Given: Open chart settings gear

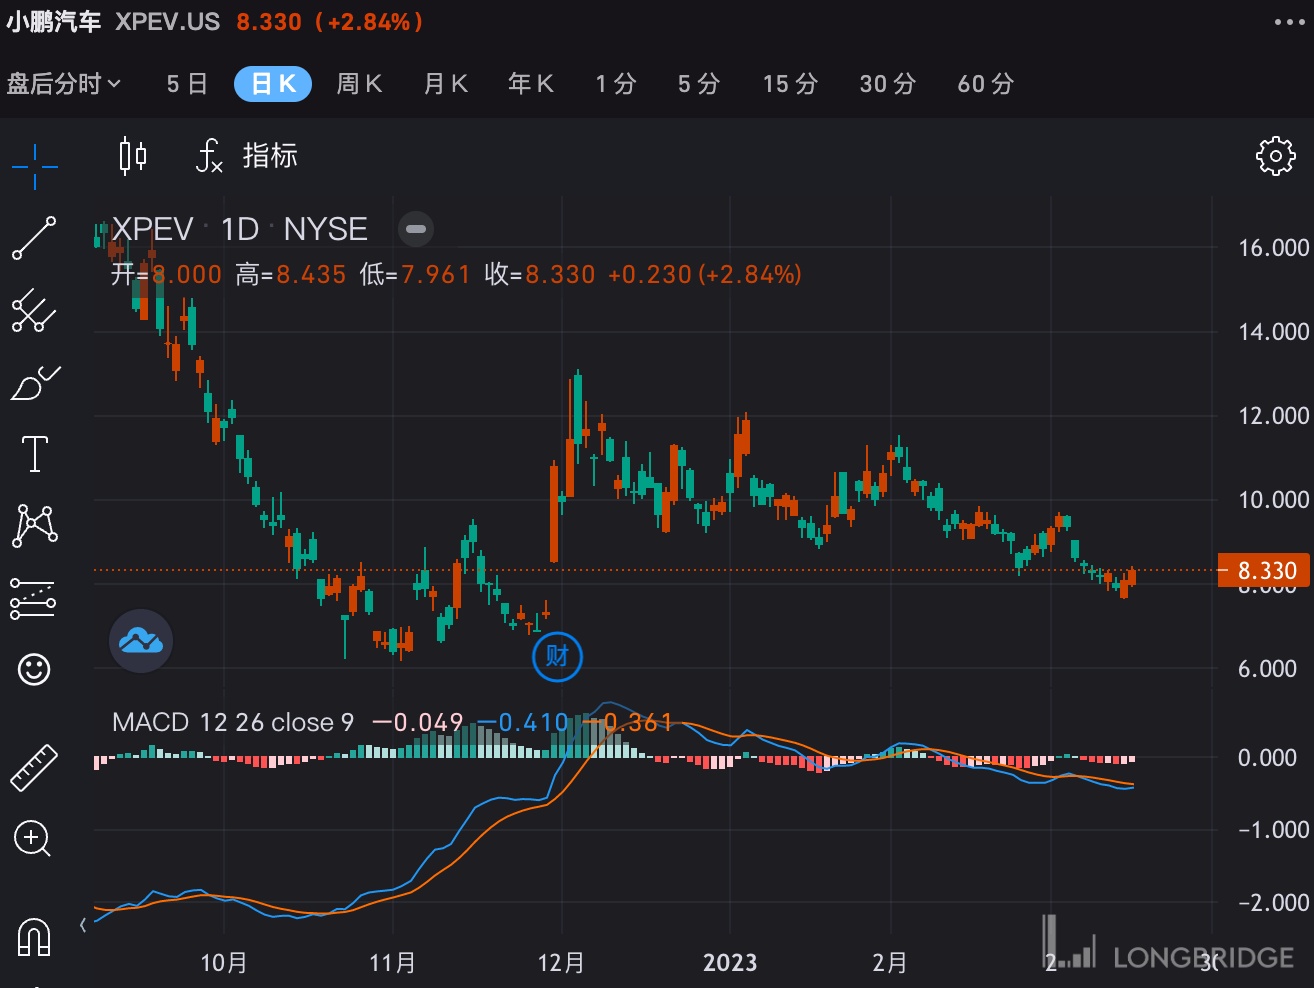Looking at the screenshot, I should pos(1275,156).
